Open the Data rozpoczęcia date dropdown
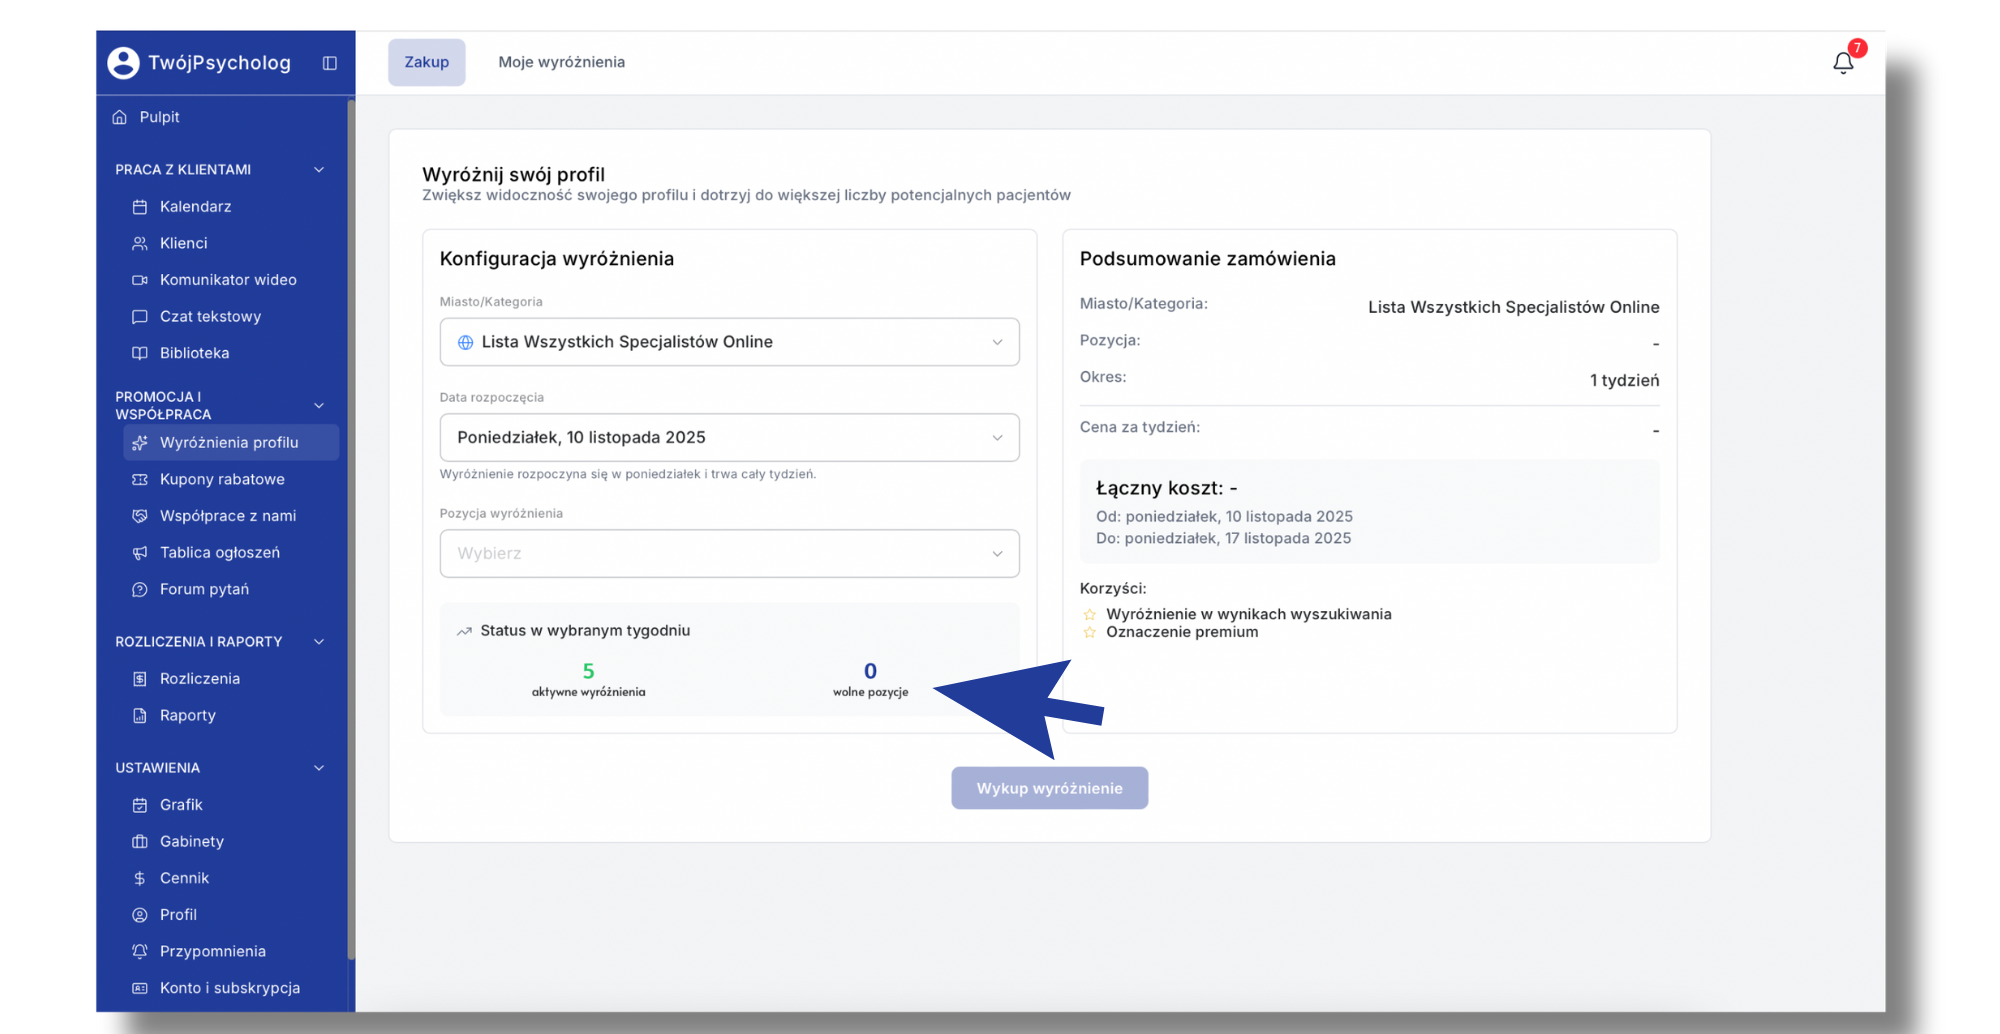Screen dimensions: 2000x1034 coord(729,438)
